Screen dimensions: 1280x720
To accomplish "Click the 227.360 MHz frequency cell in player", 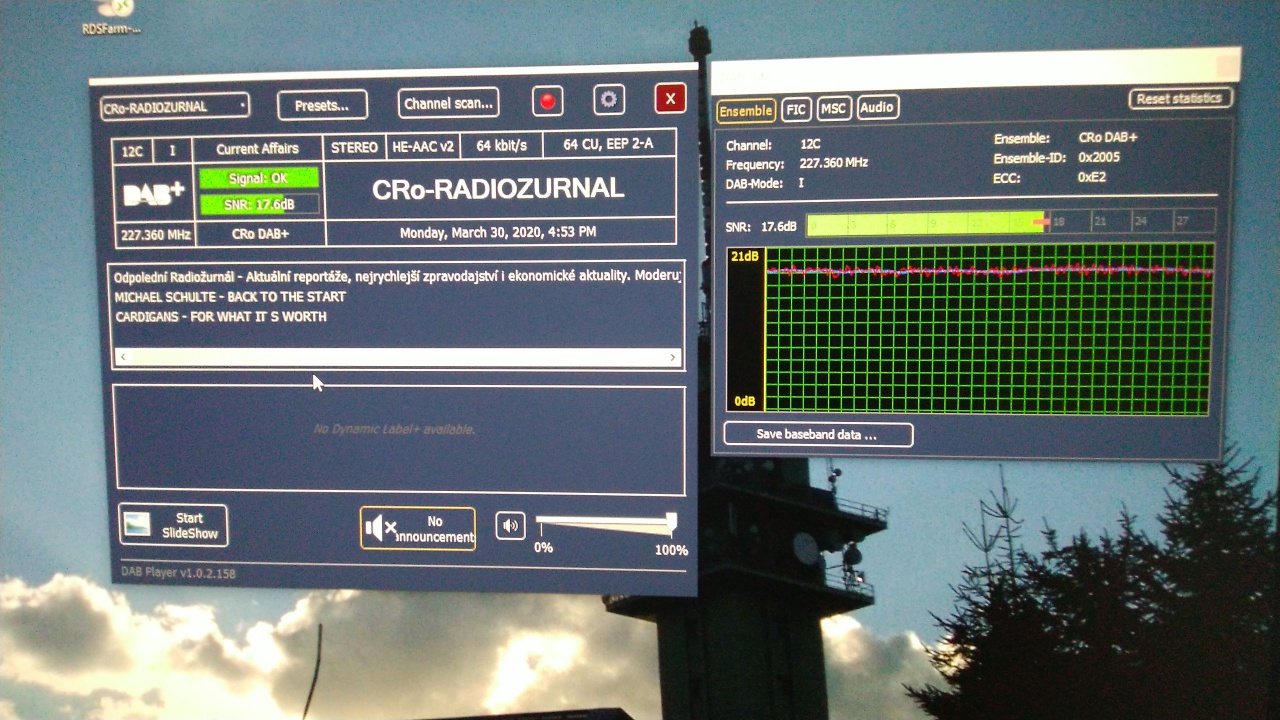I will [155, 235].
